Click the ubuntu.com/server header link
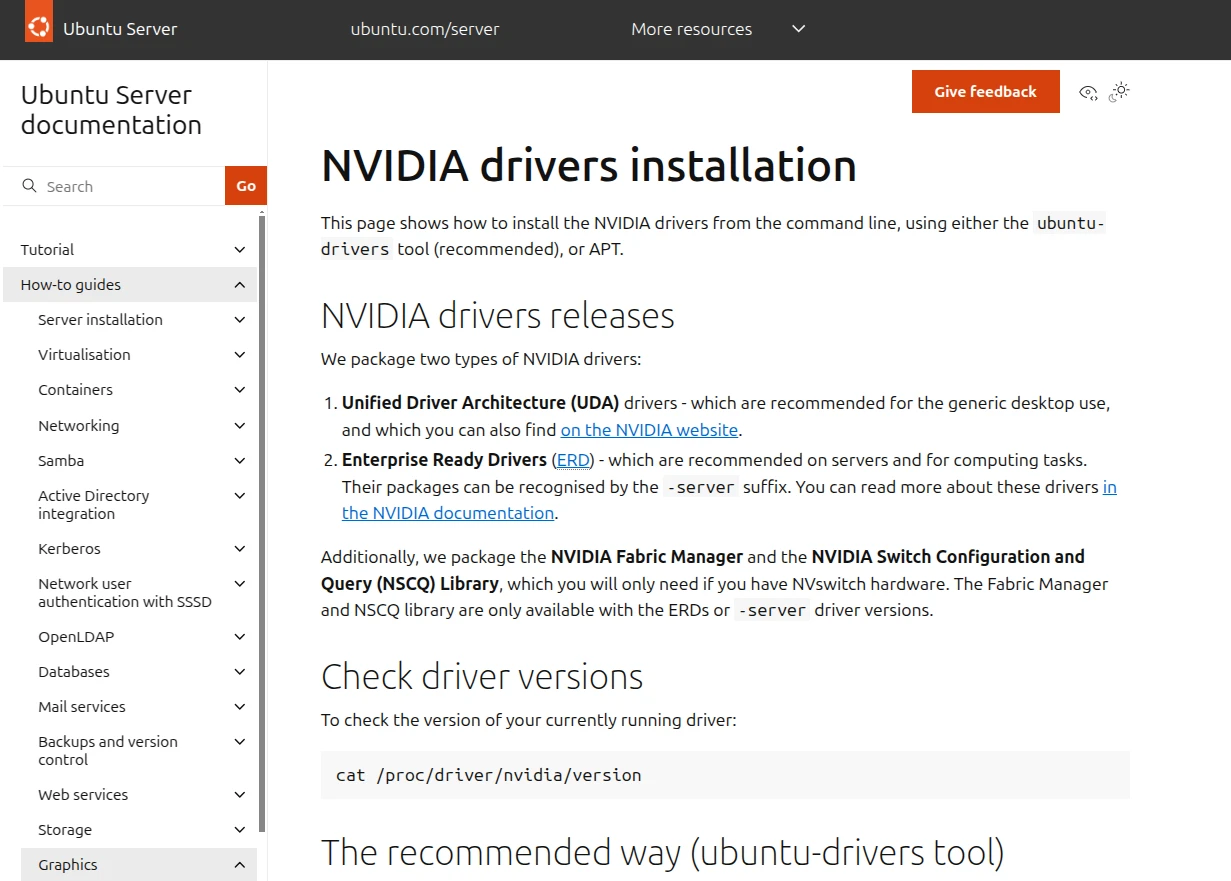The width and height of the screenshot is (1231, 881). [x=424, y=29]
